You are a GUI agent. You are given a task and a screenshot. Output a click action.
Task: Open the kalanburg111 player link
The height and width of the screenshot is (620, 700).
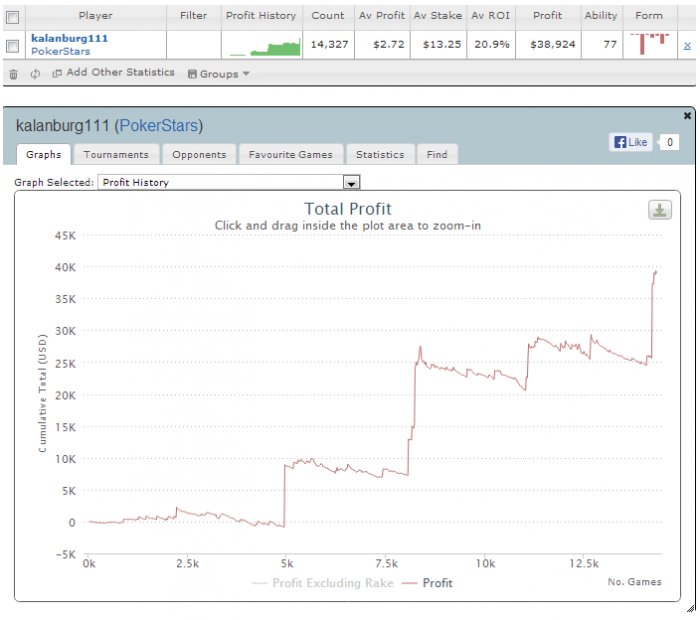(70, 38)
